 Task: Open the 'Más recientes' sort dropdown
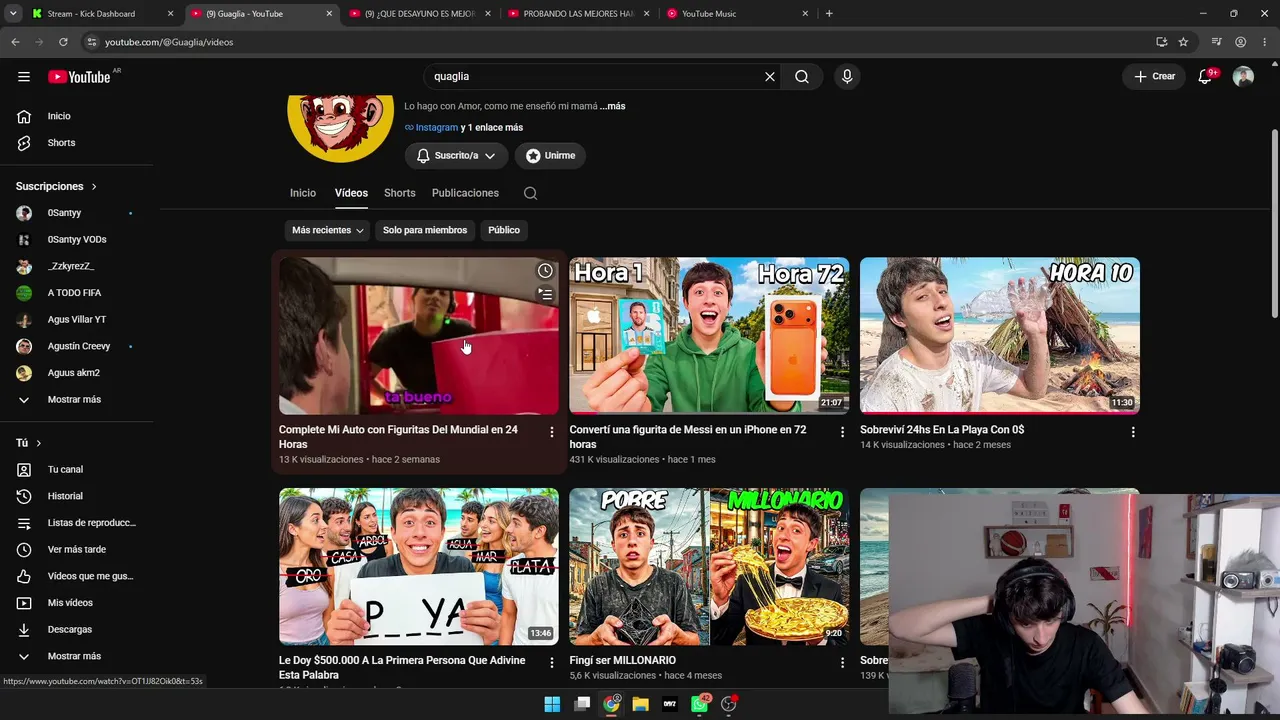(x=327, y=230)
